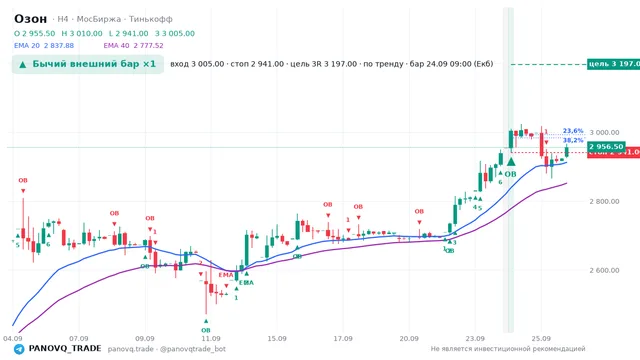Click the 23,6% Fibonacci level label
This screenshot has width=640, height=360.
(x=573, y=131)
